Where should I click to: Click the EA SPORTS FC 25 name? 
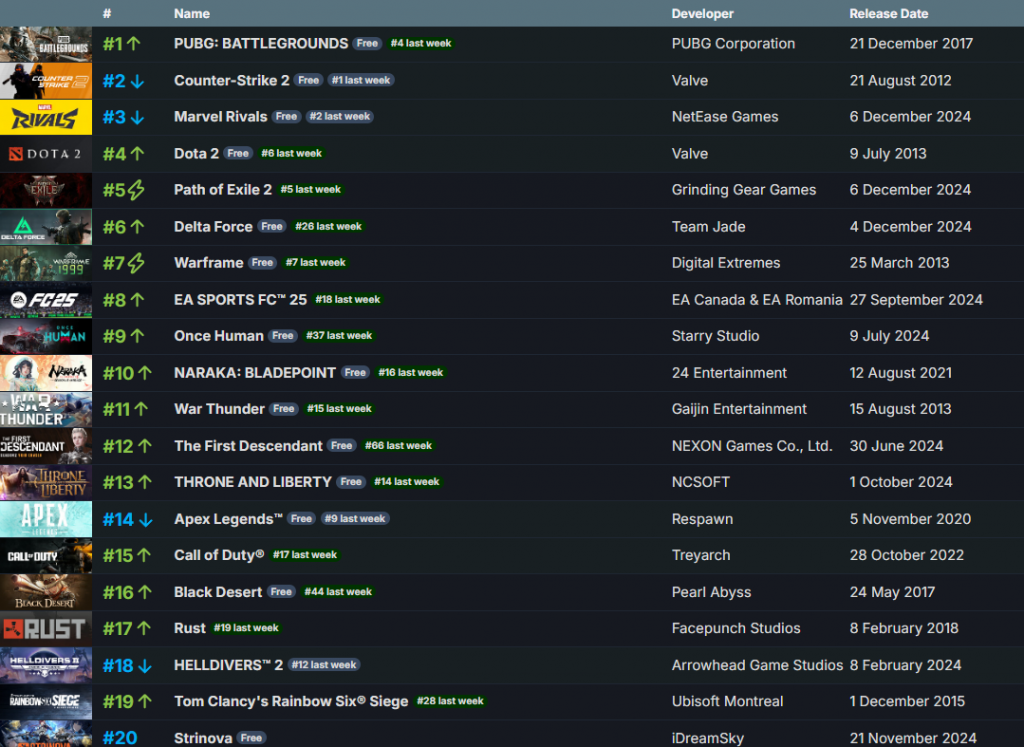point(240,300)
